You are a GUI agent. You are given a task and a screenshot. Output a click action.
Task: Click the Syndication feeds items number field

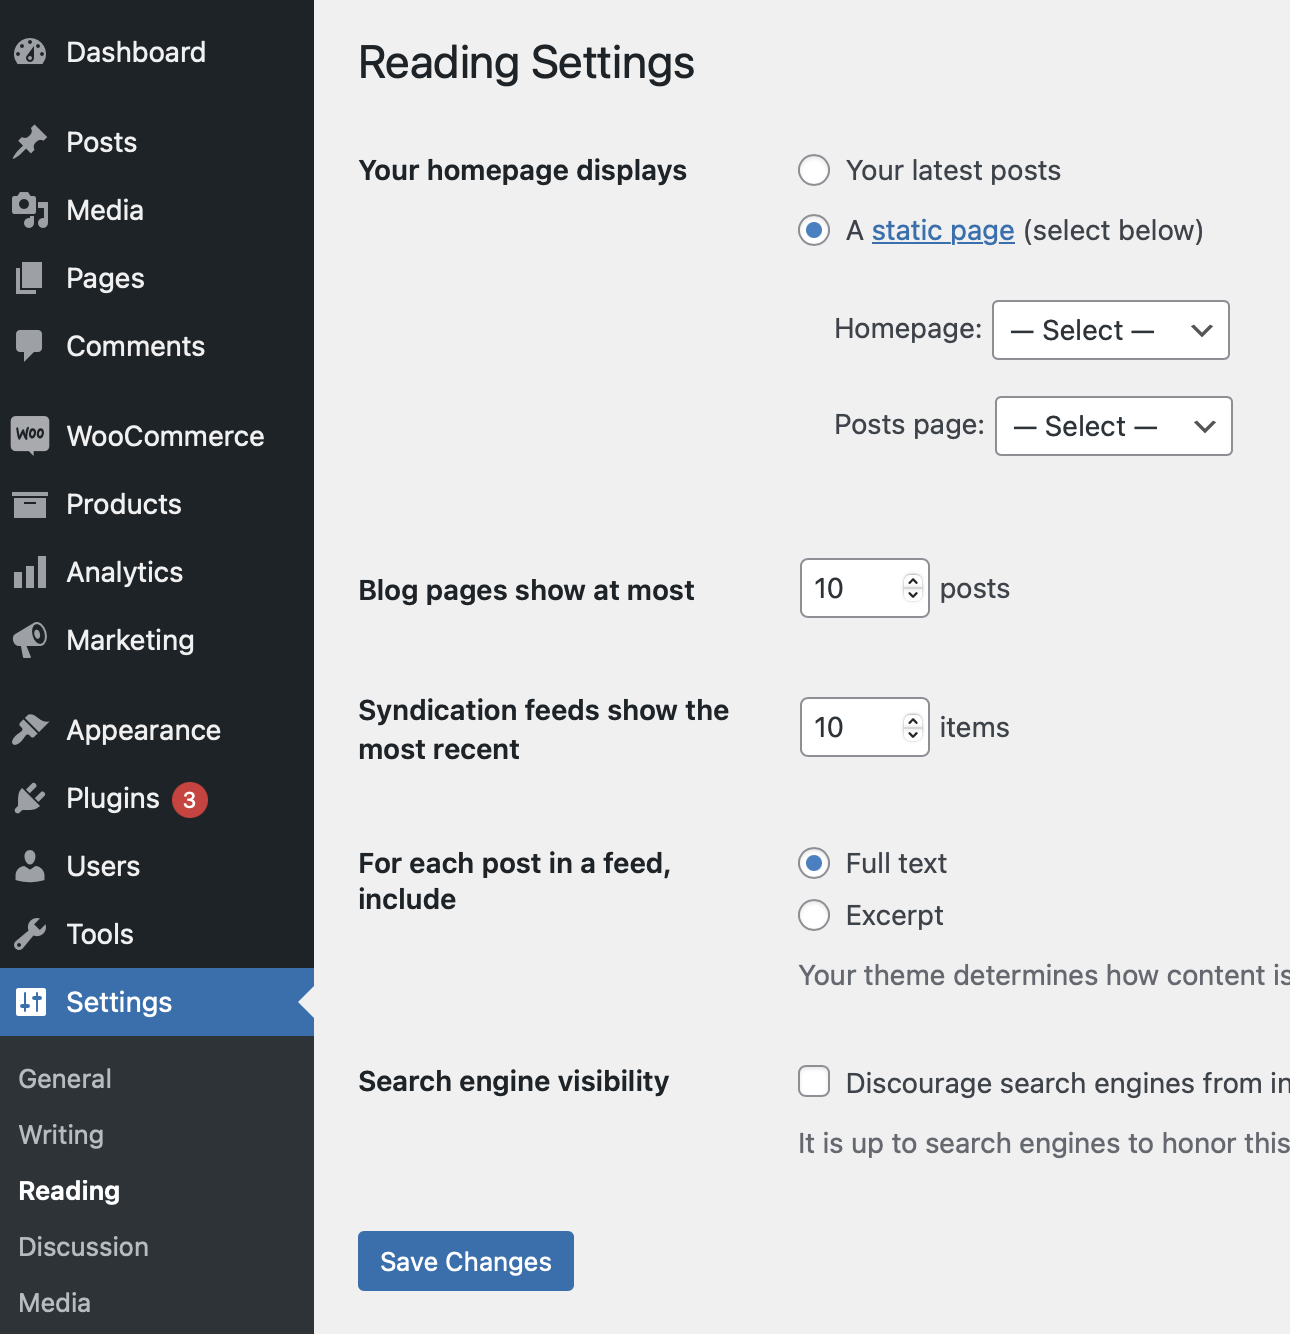[x=865, y=727]
